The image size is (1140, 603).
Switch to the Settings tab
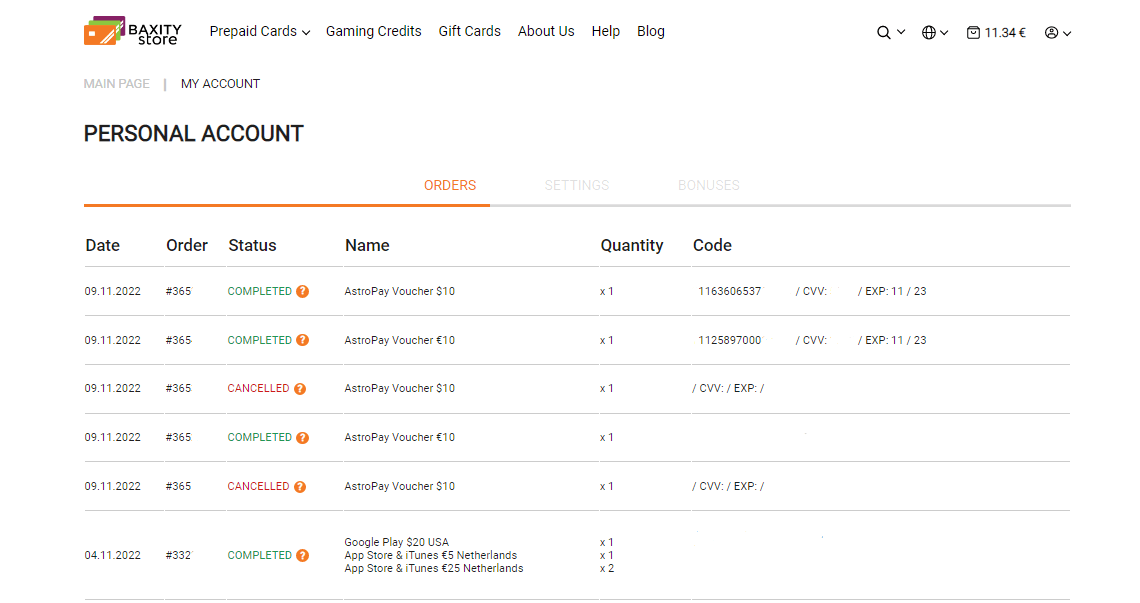click(x=577, y=185)
